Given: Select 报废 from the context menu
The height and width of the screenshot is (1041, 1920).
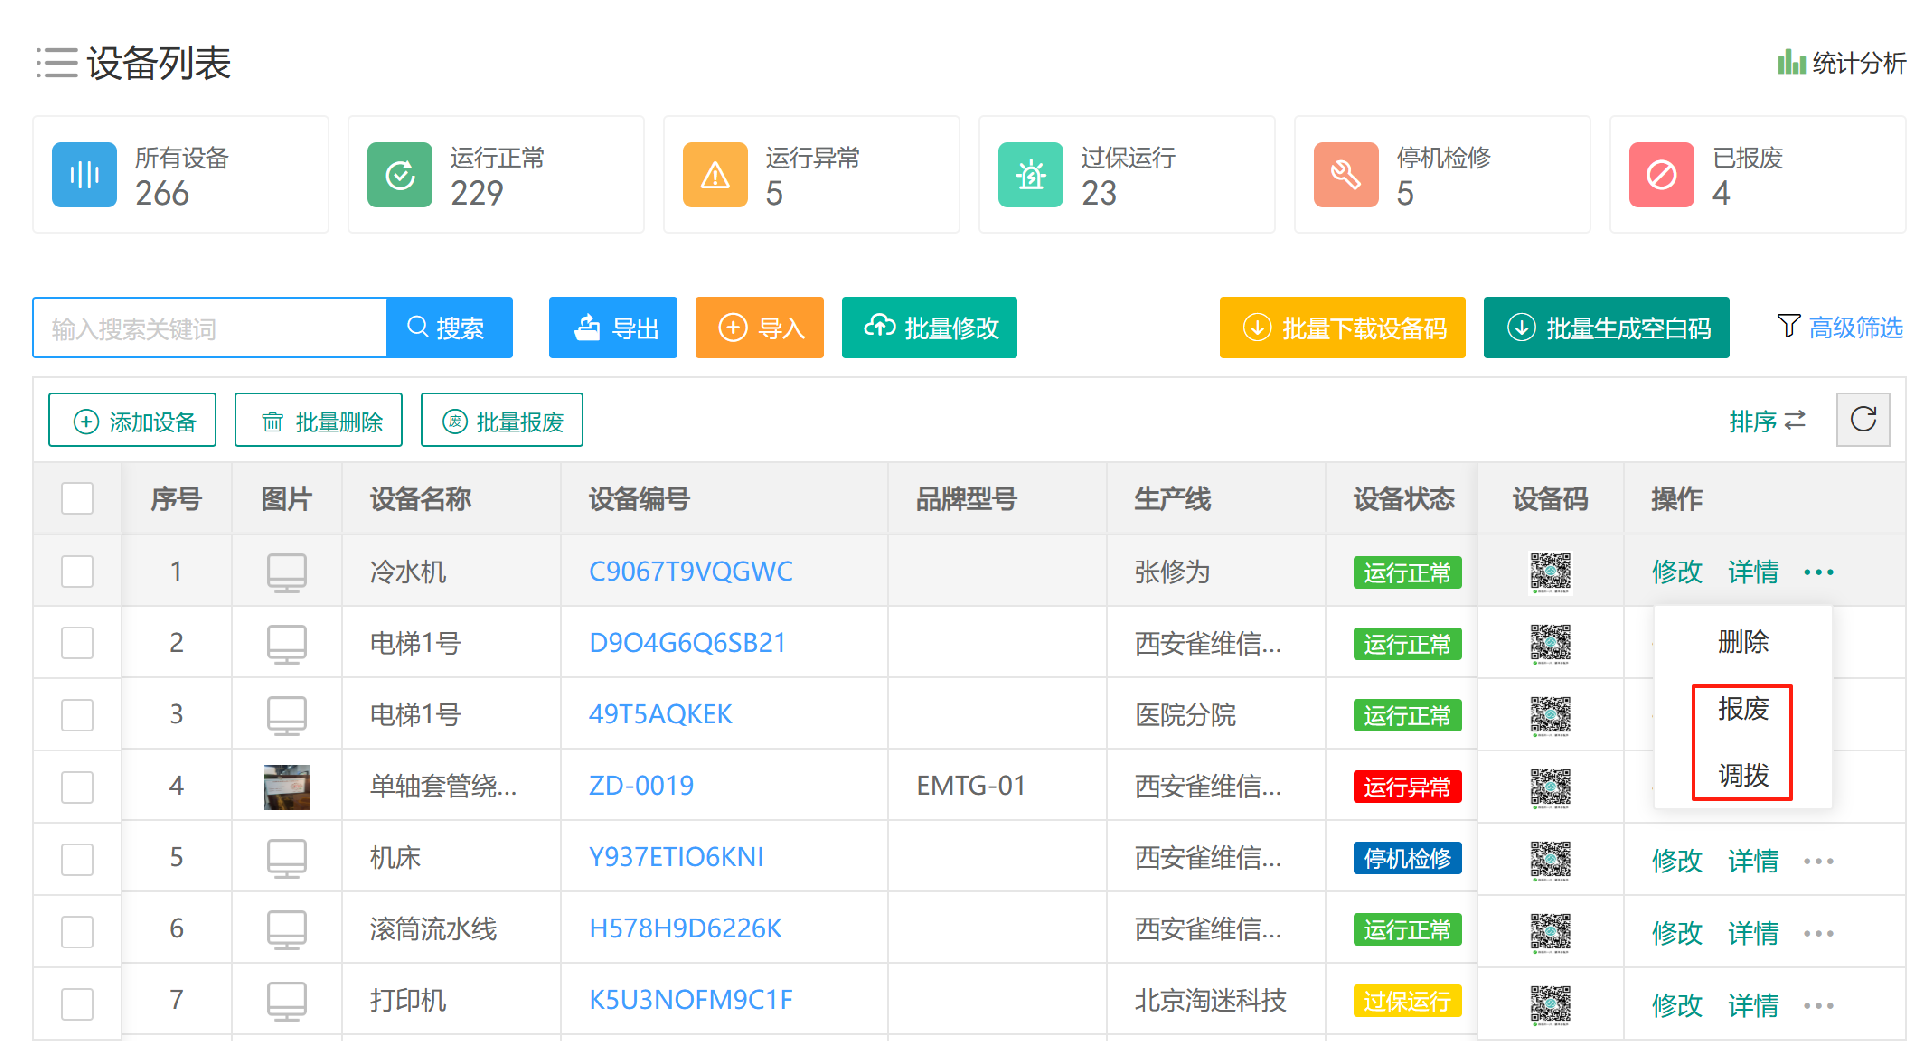Looking at the screenshot, I should click(1742, 710).
